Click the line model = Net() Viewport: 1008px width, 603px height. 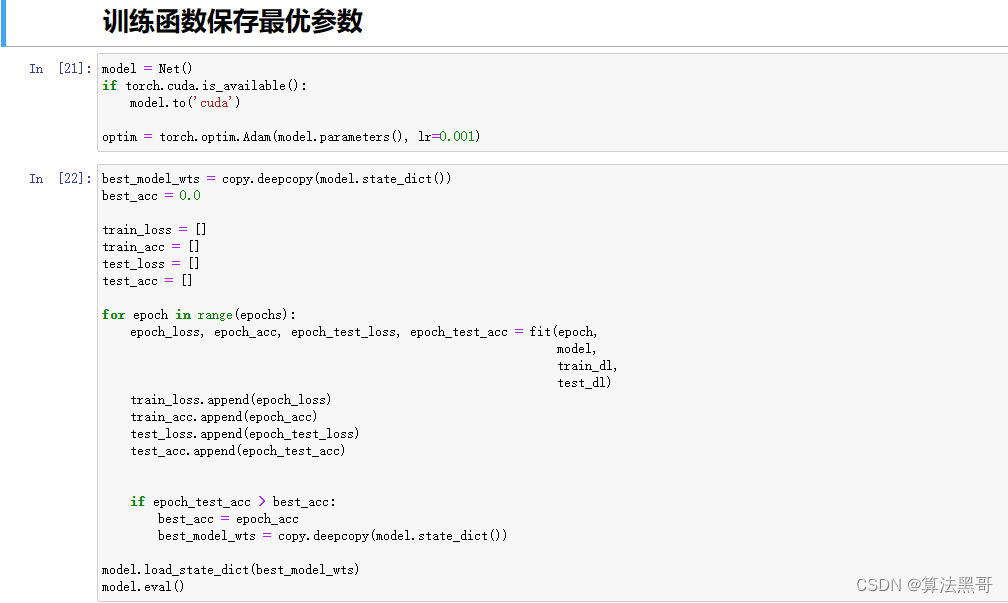coord(147,69)
